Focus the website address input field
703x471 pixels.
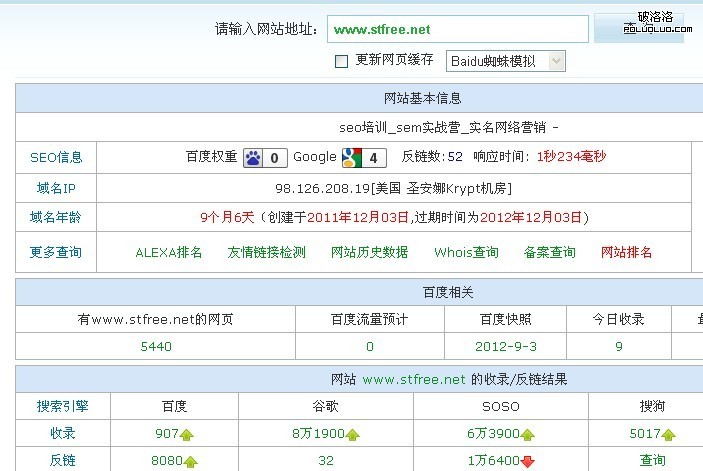point(457,30)
